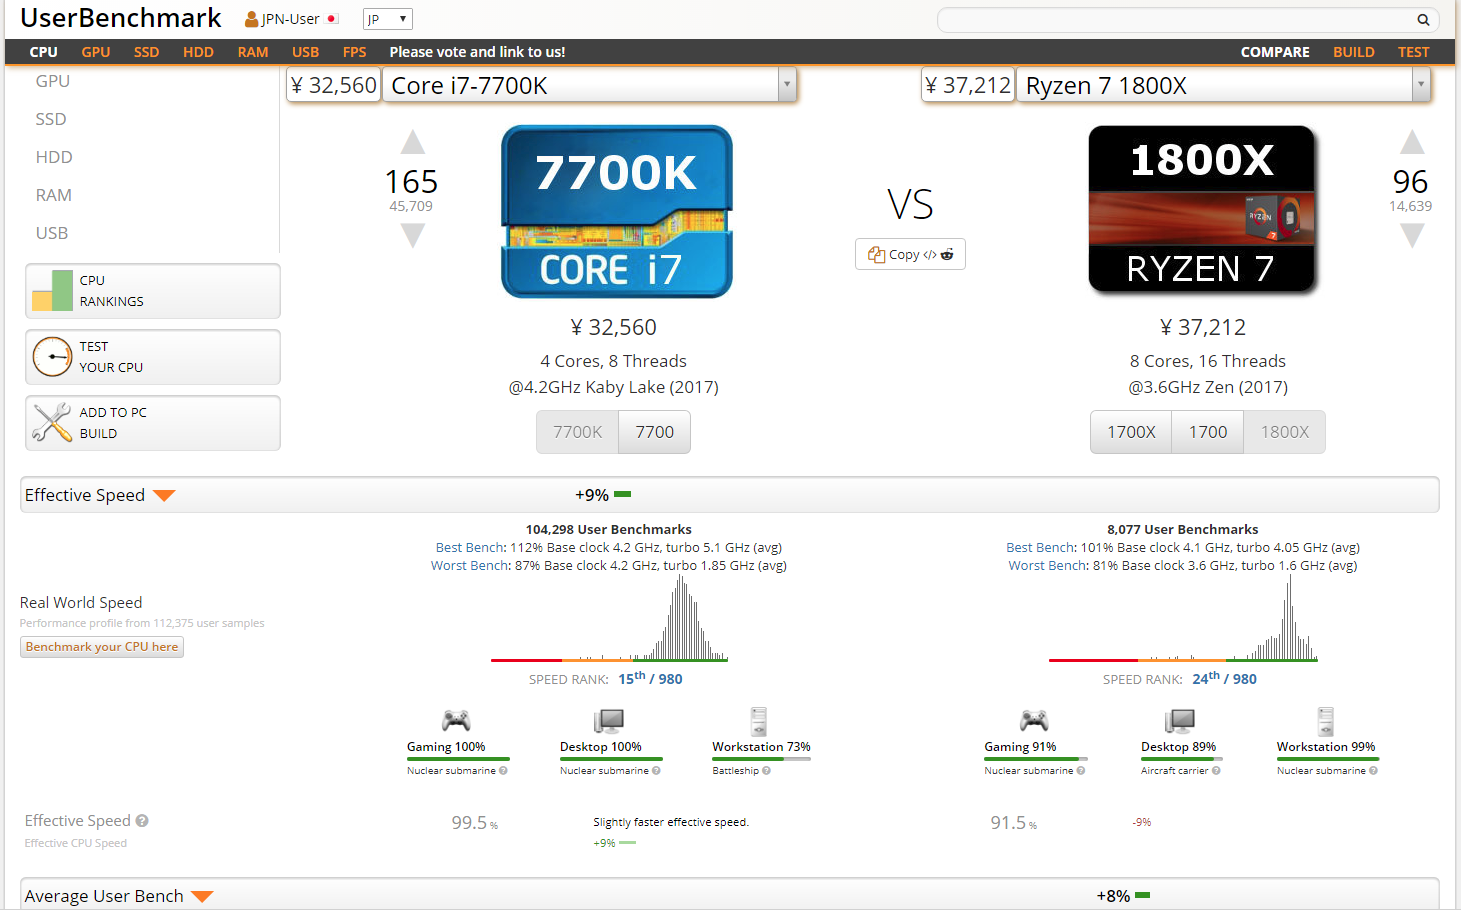Image resolution: width=1461 pixels, height=910 pixels.
Task: Select the greyed 1800X variant button
Action: pos(1285,432)
